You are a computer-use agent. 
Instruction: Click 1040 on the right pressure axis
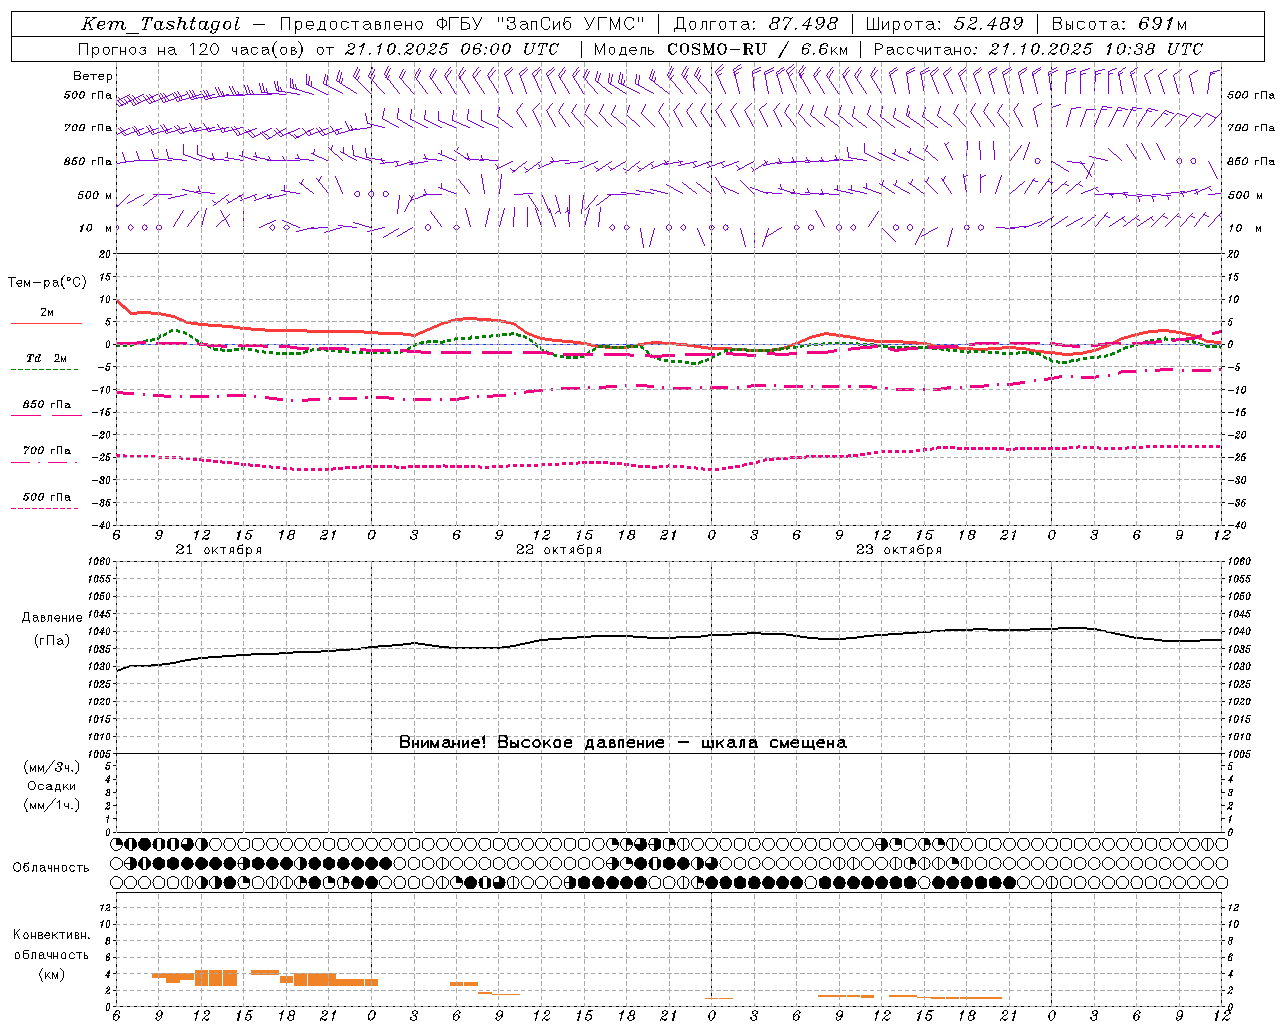[x=1239, y=632]
